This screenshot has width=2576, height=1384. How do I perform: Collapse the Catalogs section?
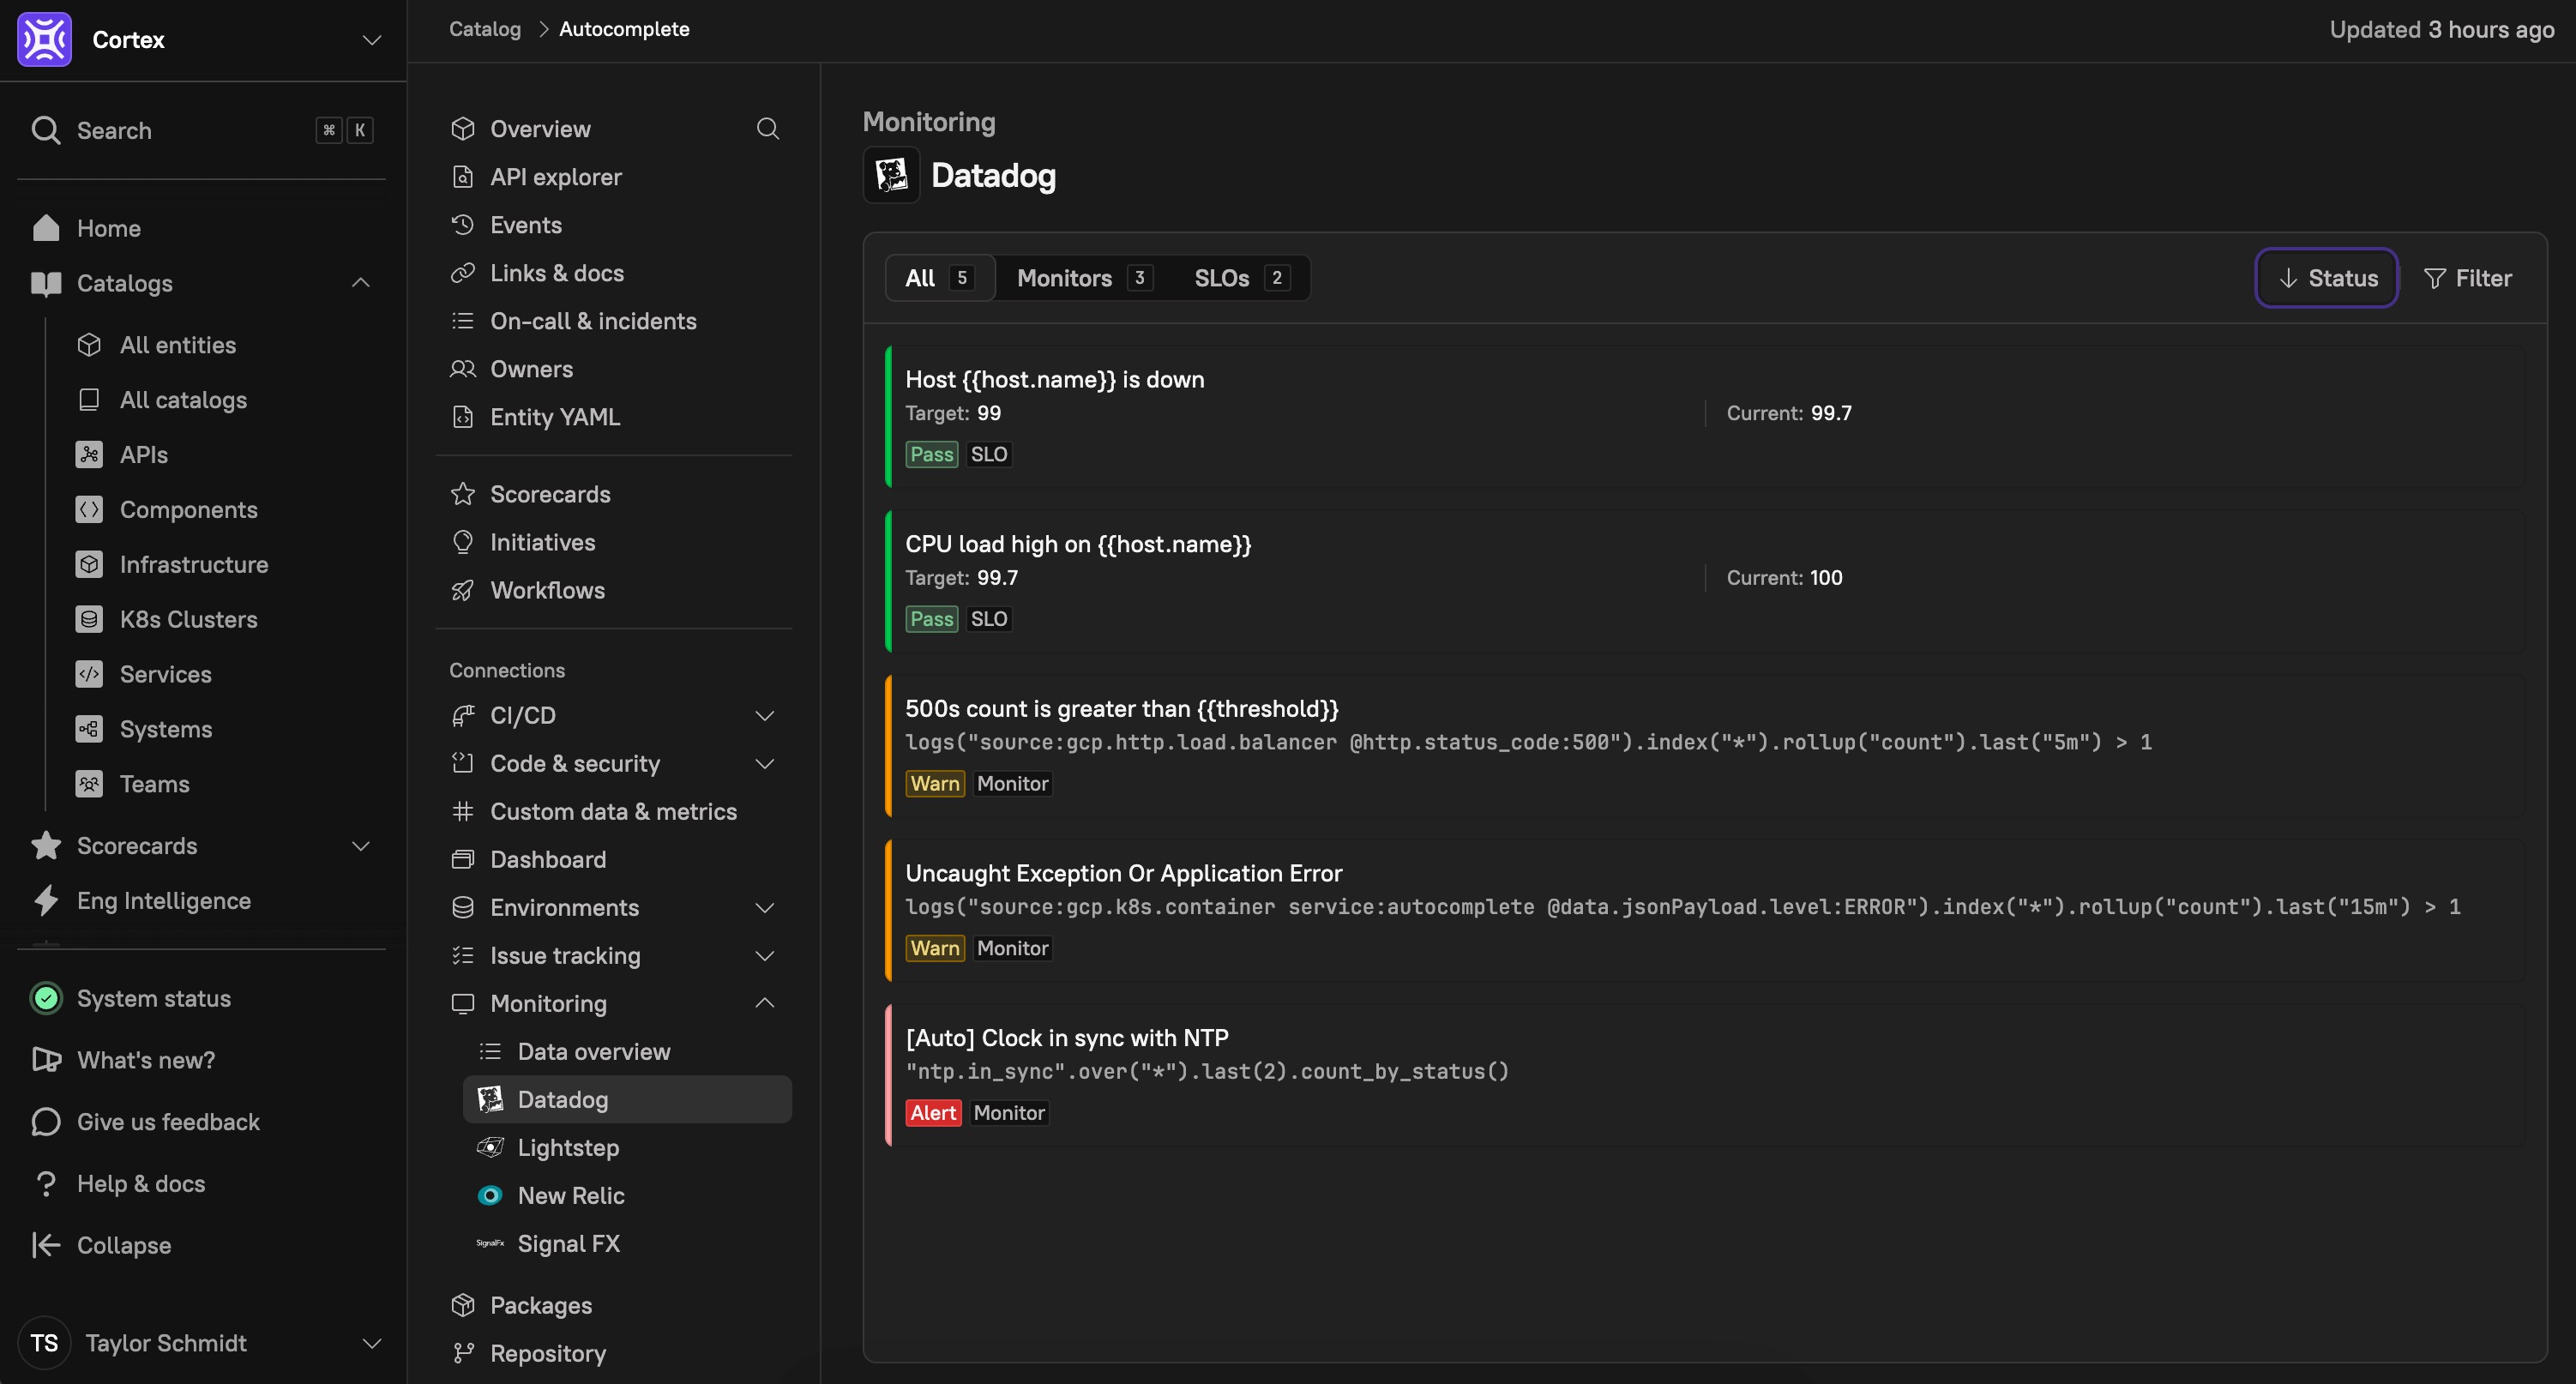click(361, 283)
